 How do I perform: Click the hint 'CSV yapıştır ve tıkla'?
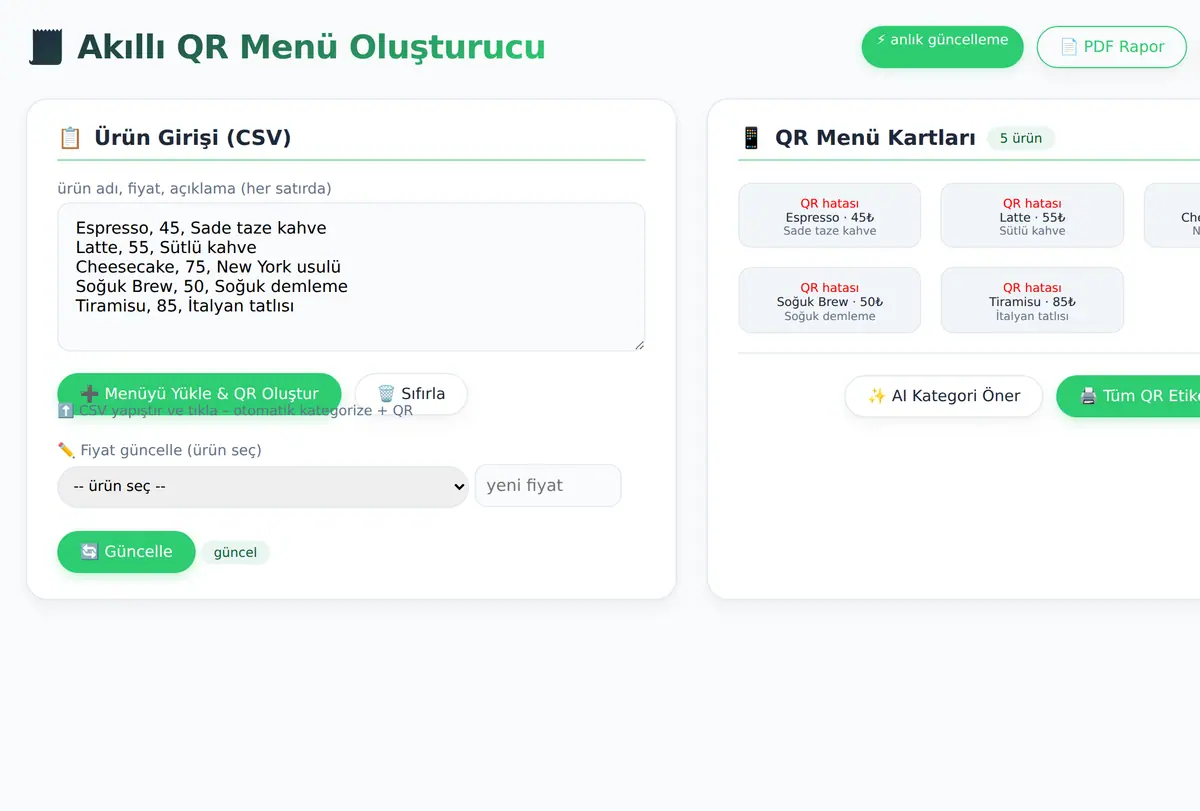[235, 410]
